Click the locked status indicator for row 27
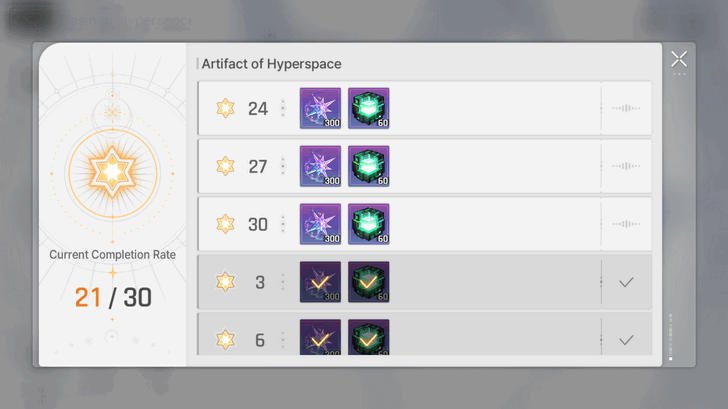The image size is (728, 409). [626, 166]
